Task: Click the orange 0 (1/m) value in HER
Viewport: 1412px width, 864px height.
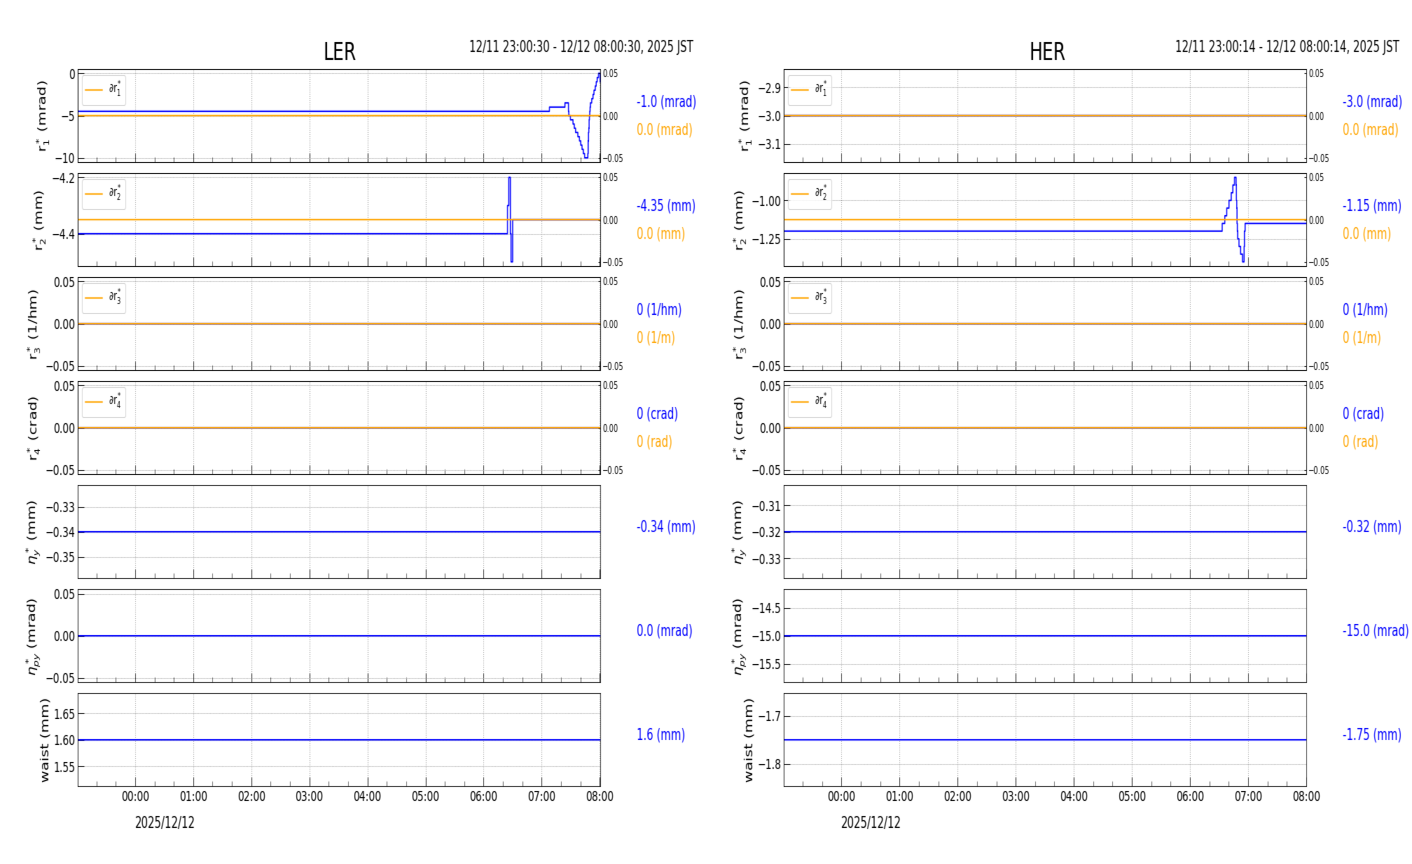Action: [x=1361, y=338]
